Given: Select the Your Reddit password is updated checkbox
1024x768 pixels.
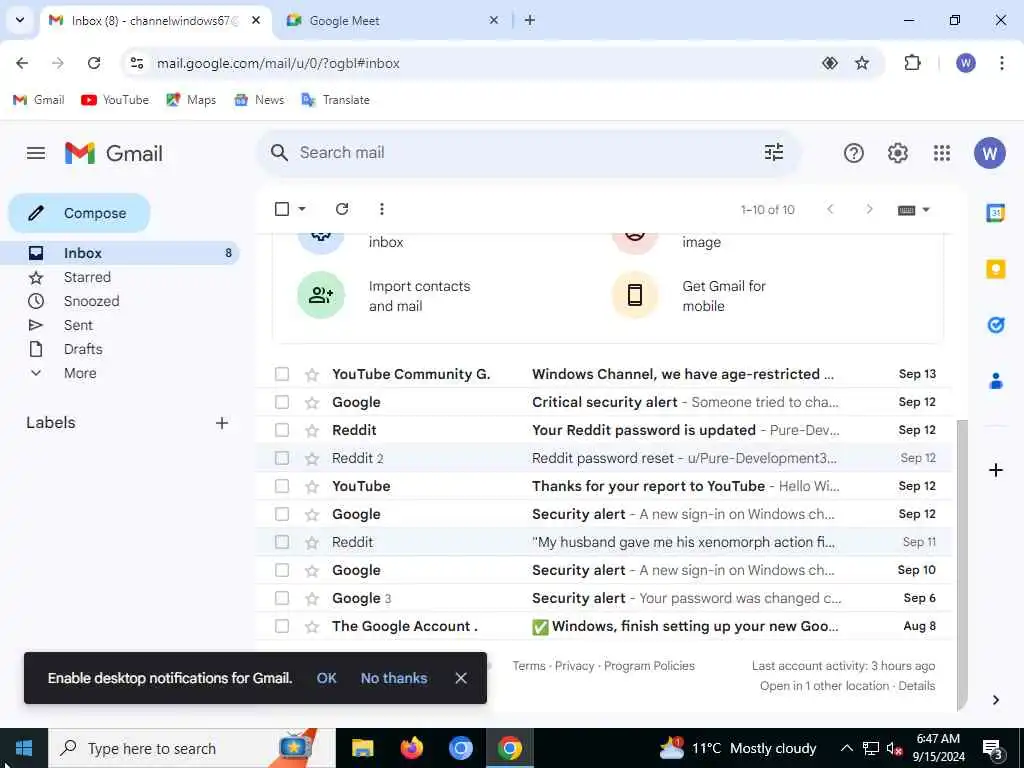Looking at the screenshot, I should pyautogui.click(x=281, y=430).
